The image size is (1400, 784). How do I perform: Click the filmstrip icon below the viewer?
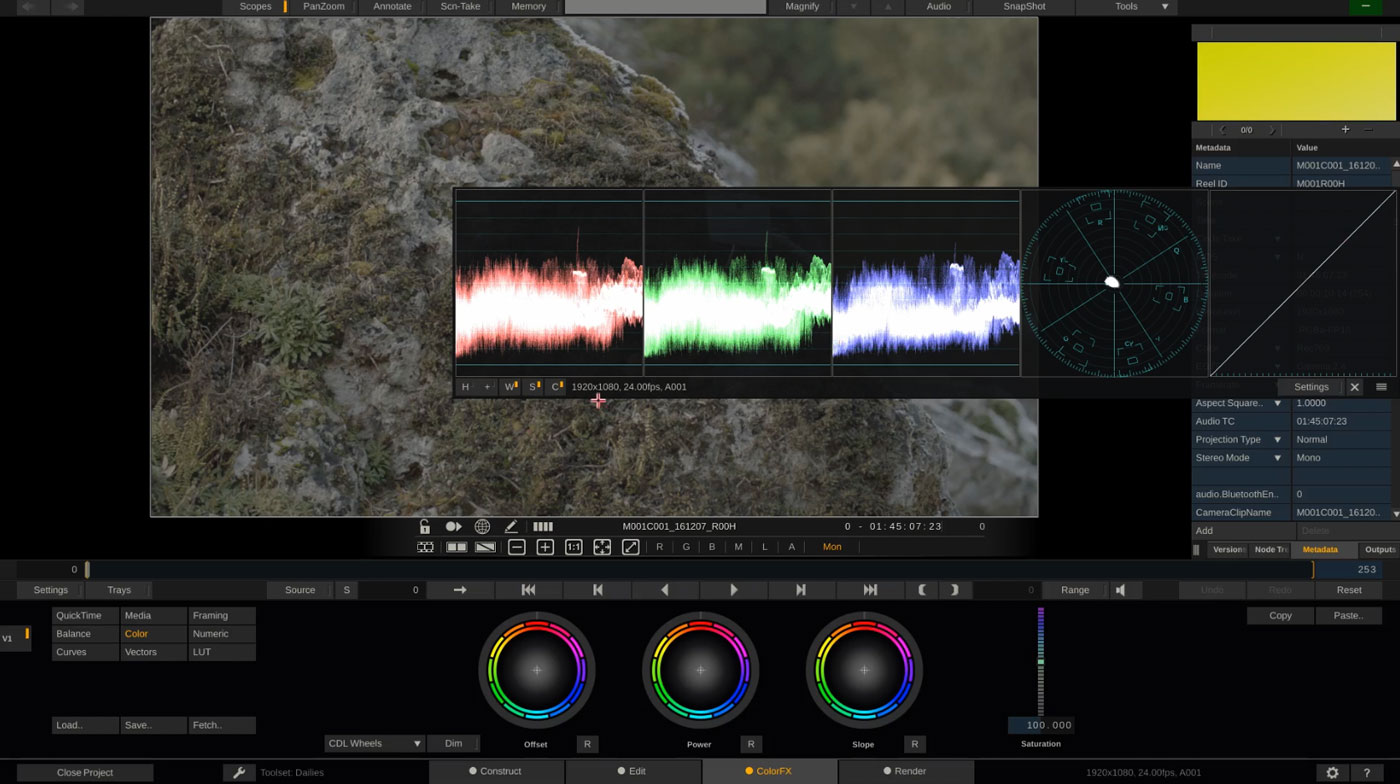pos(425,547)
